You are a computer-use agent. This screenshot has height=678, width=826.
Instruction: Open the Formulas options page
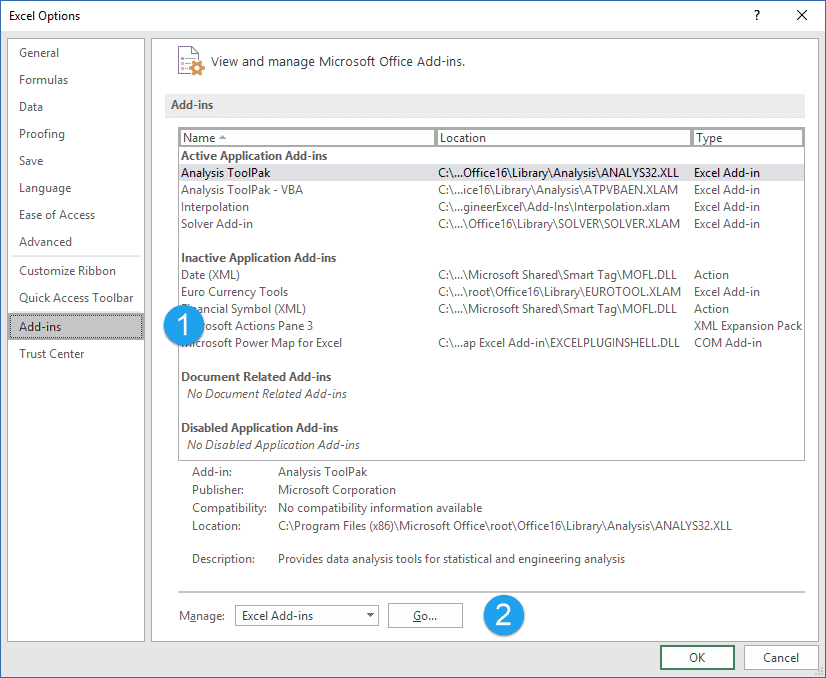point(43,79)
